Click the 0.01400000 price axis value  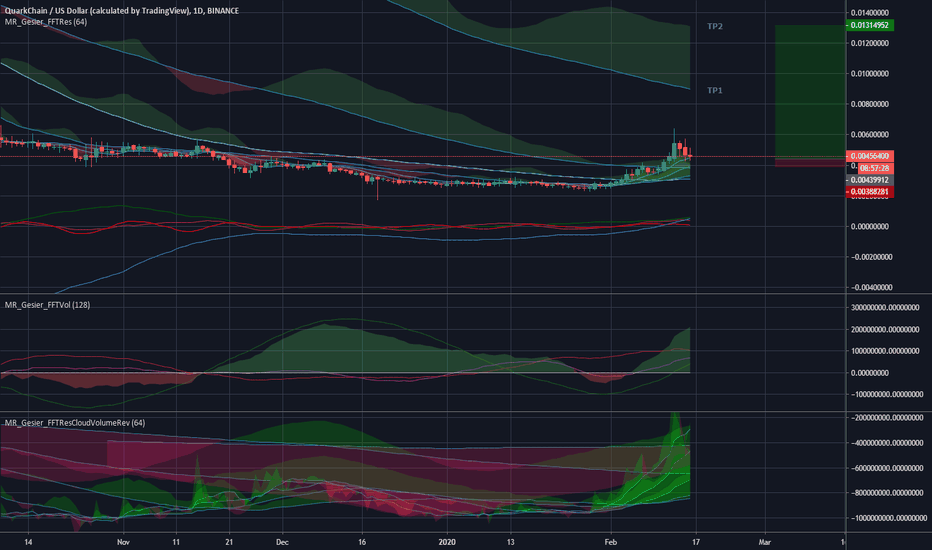(x=870, y=12)
